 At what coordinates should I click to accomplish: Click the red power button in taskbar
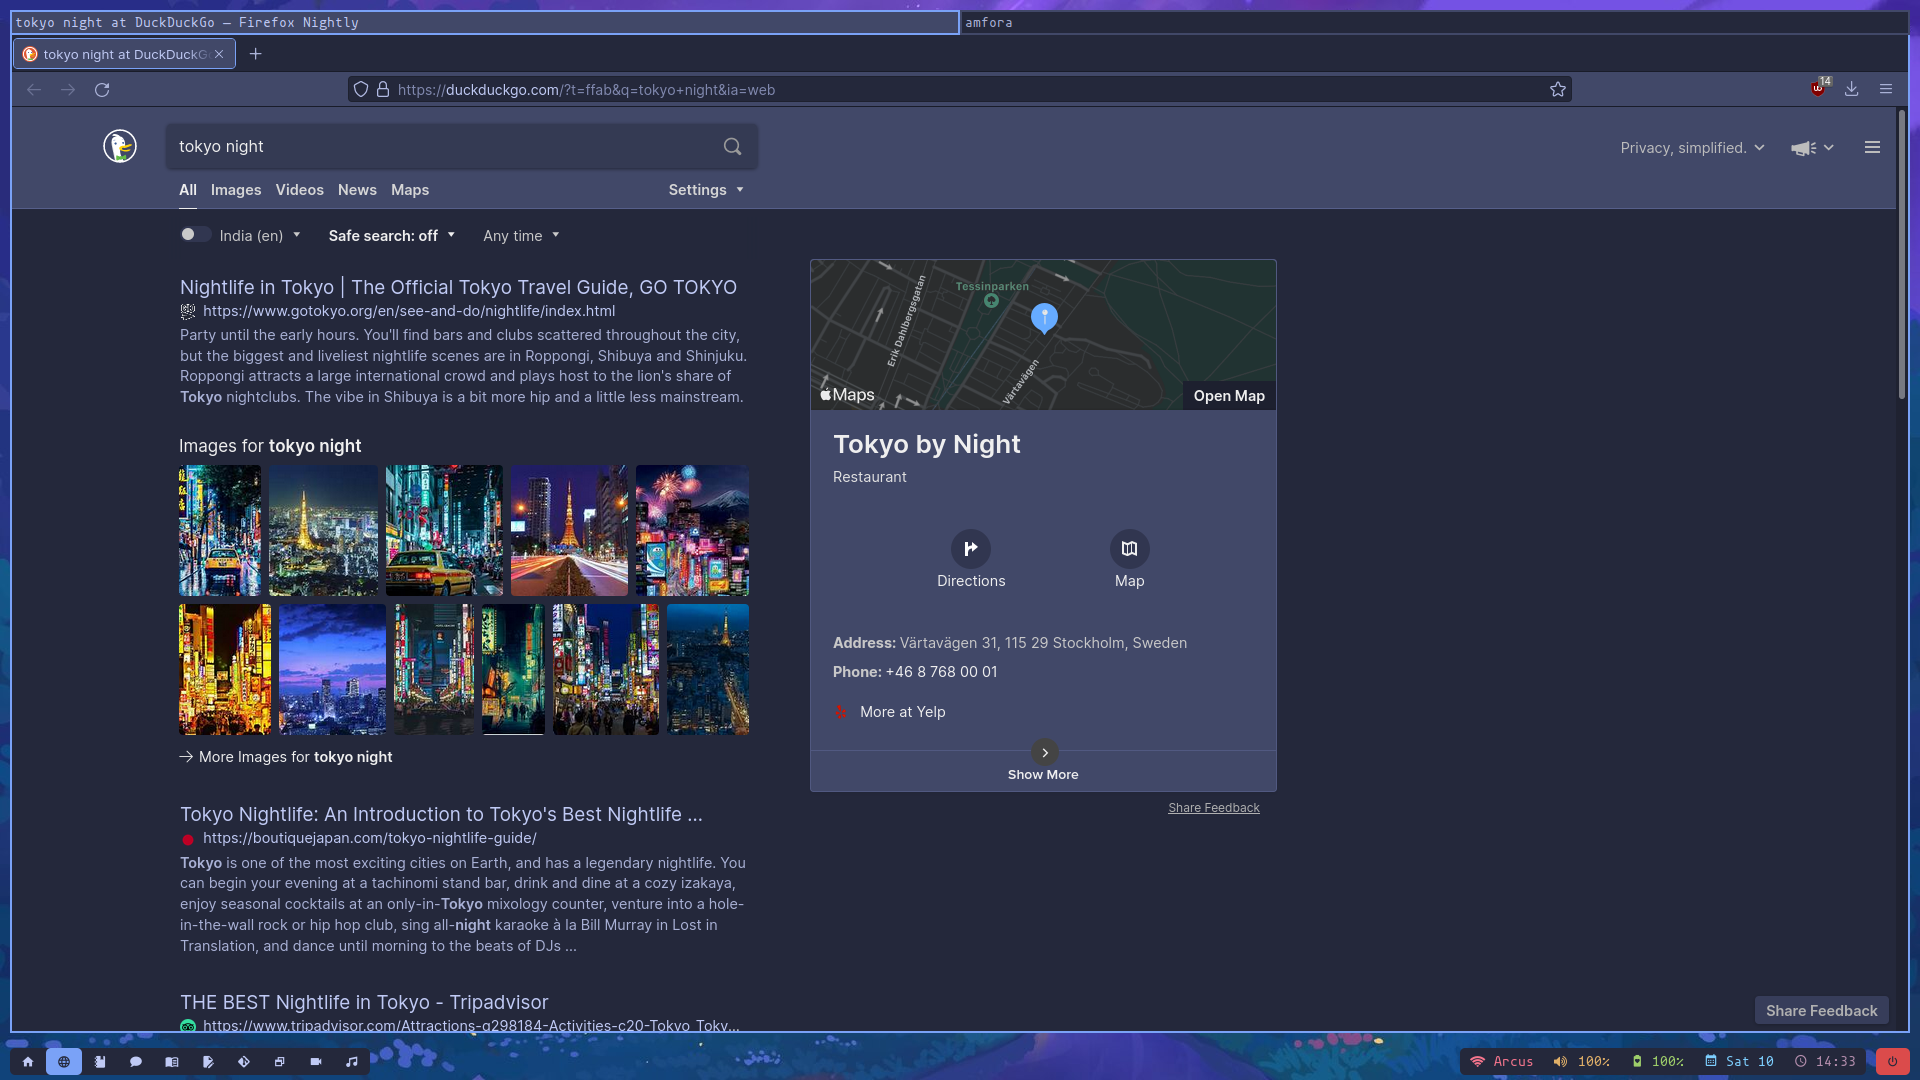click(1892, 1062)
